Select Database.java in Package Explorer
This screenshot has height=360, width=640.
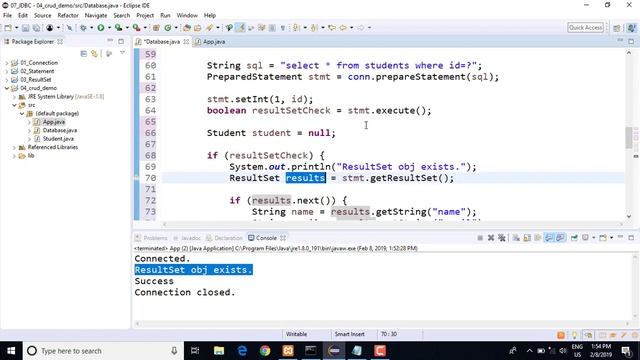coord(60,130)
